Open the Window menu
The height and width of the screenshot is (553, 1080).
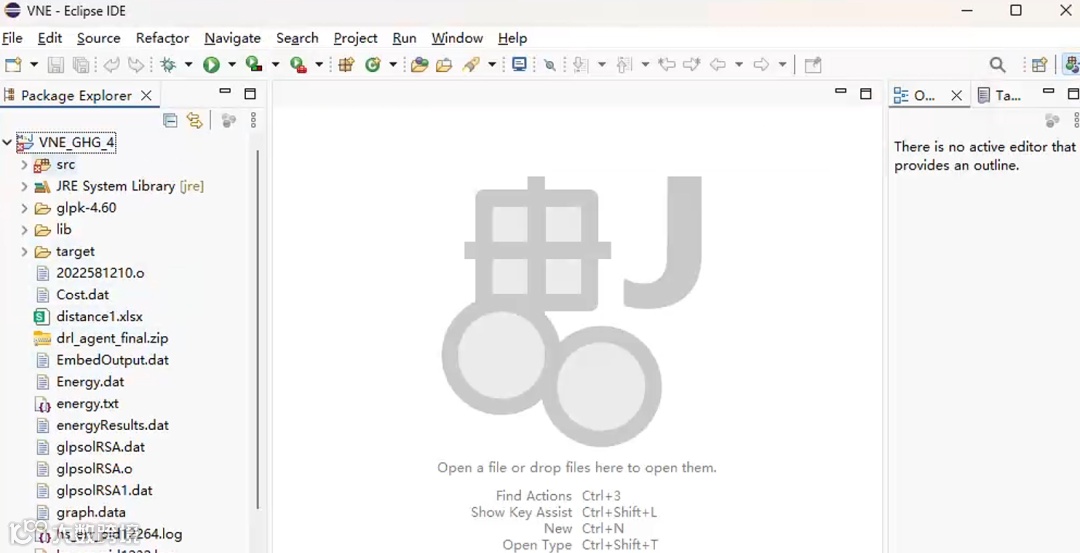[x=457, y=38]
